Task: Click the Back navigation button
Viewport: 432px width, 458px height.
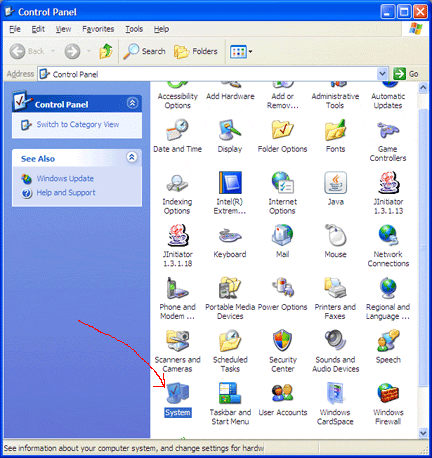Action: 27,51
